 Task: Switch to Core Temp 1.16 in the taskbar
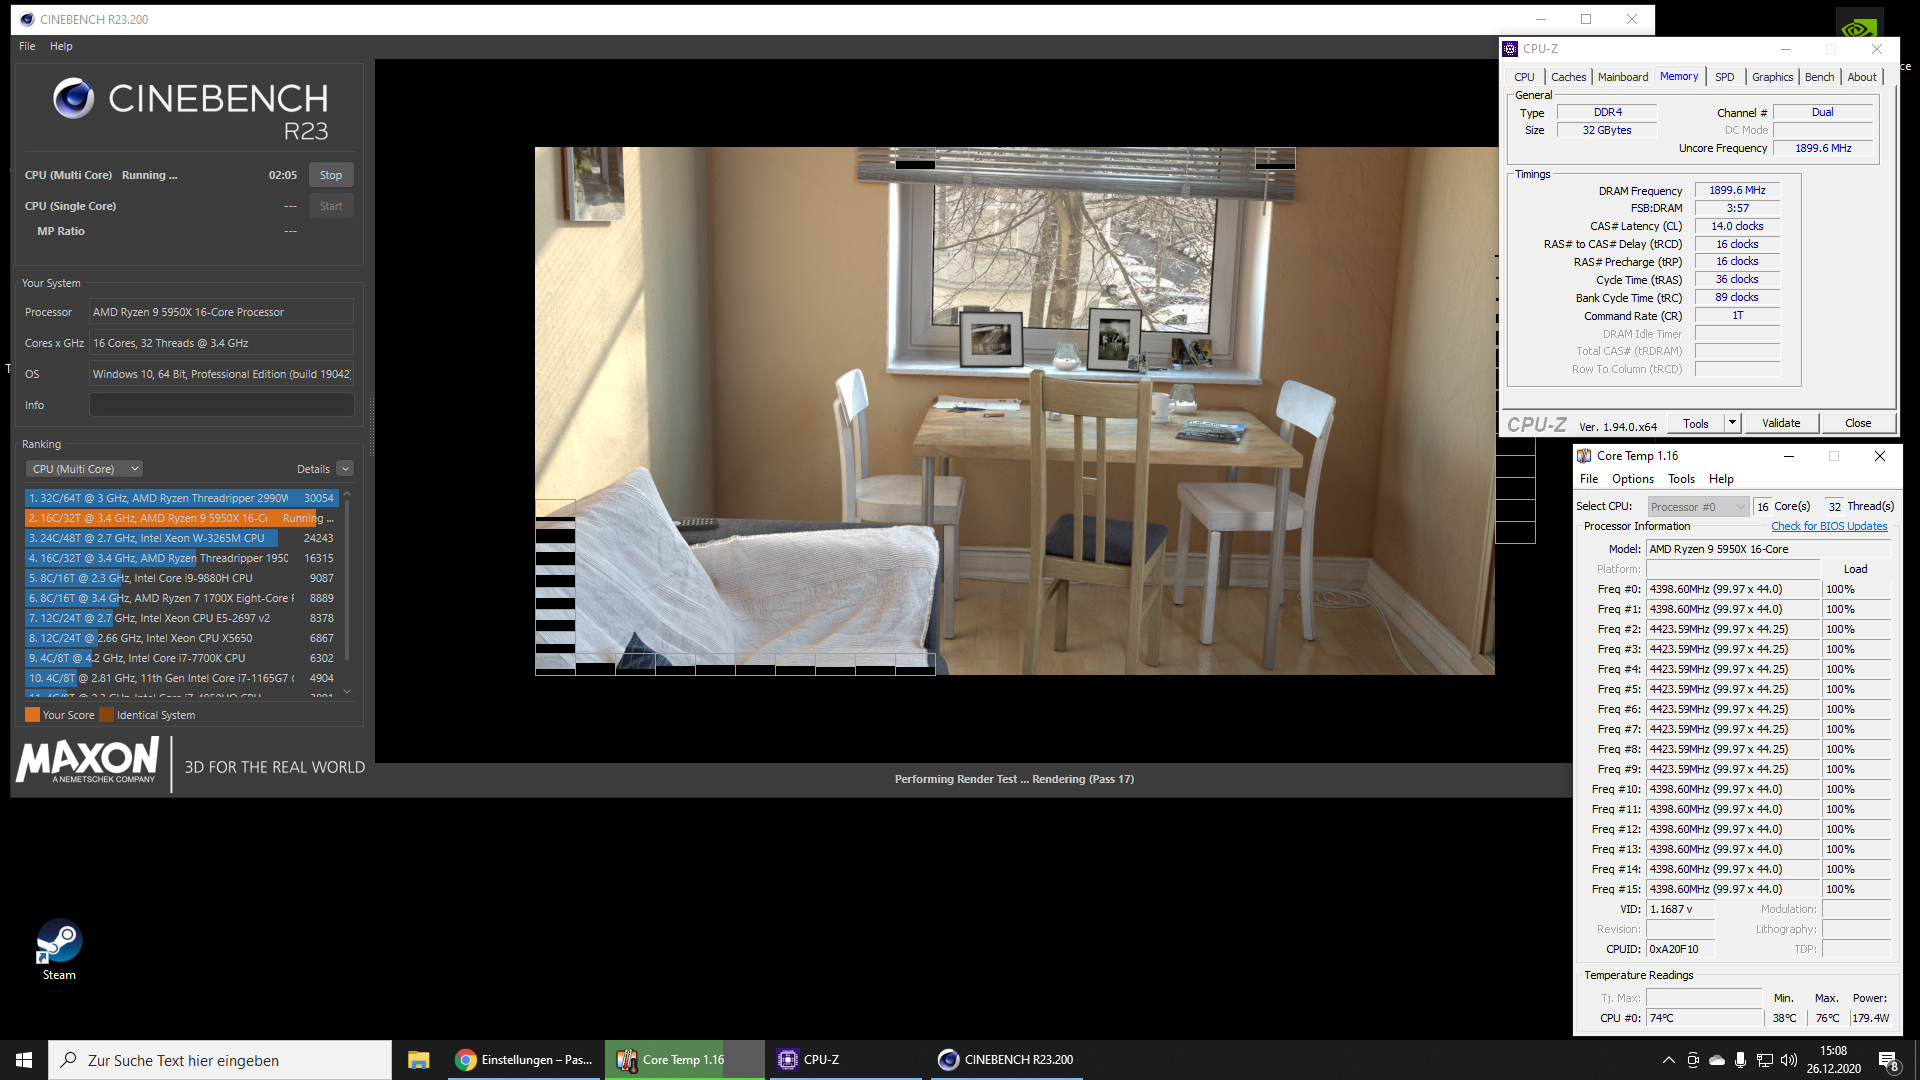[684, 1060]
